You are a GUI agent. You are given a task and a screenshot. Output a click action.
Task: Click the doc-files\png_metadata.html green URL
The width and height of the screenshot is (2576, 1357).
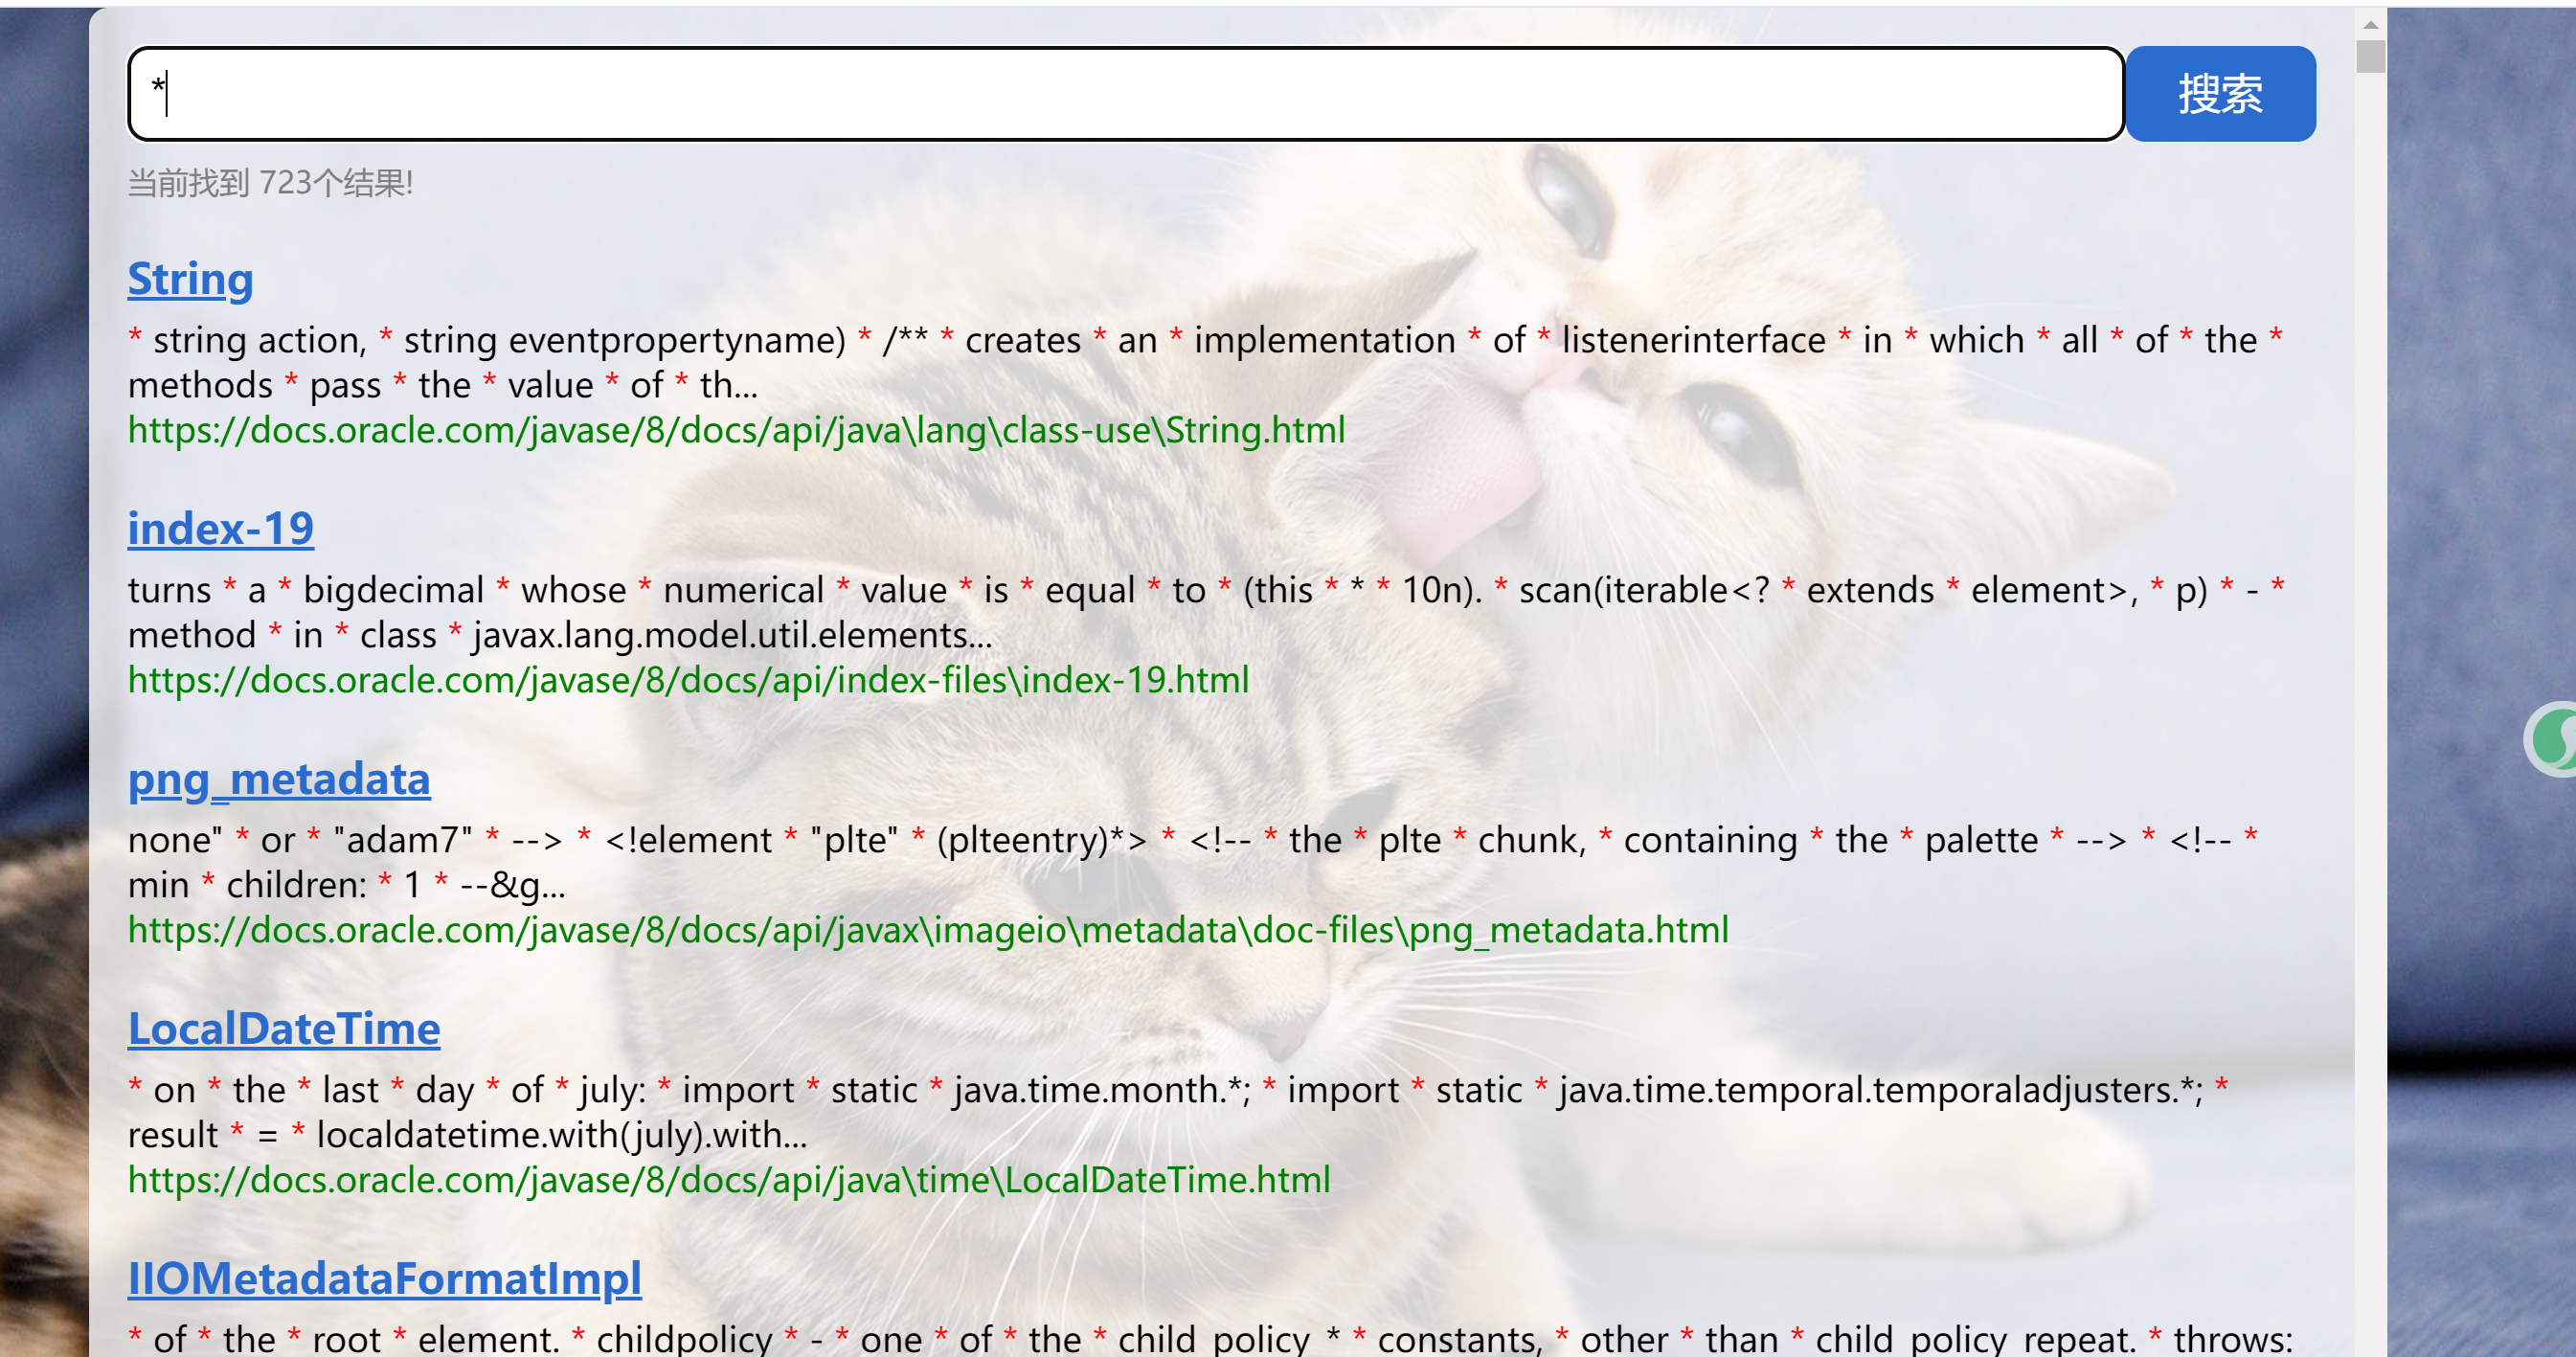click(928, 930)
